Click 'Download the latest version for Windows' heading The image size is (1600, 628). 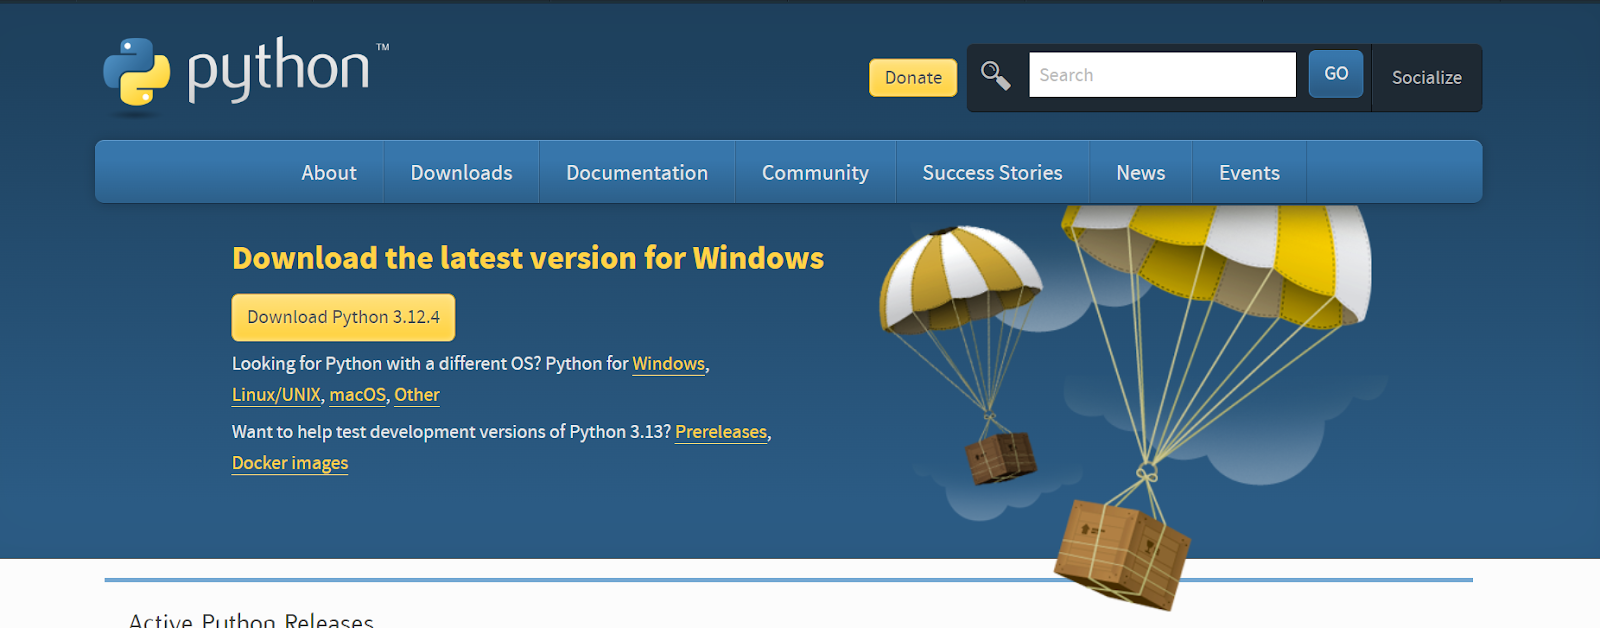tap(528, 258)
